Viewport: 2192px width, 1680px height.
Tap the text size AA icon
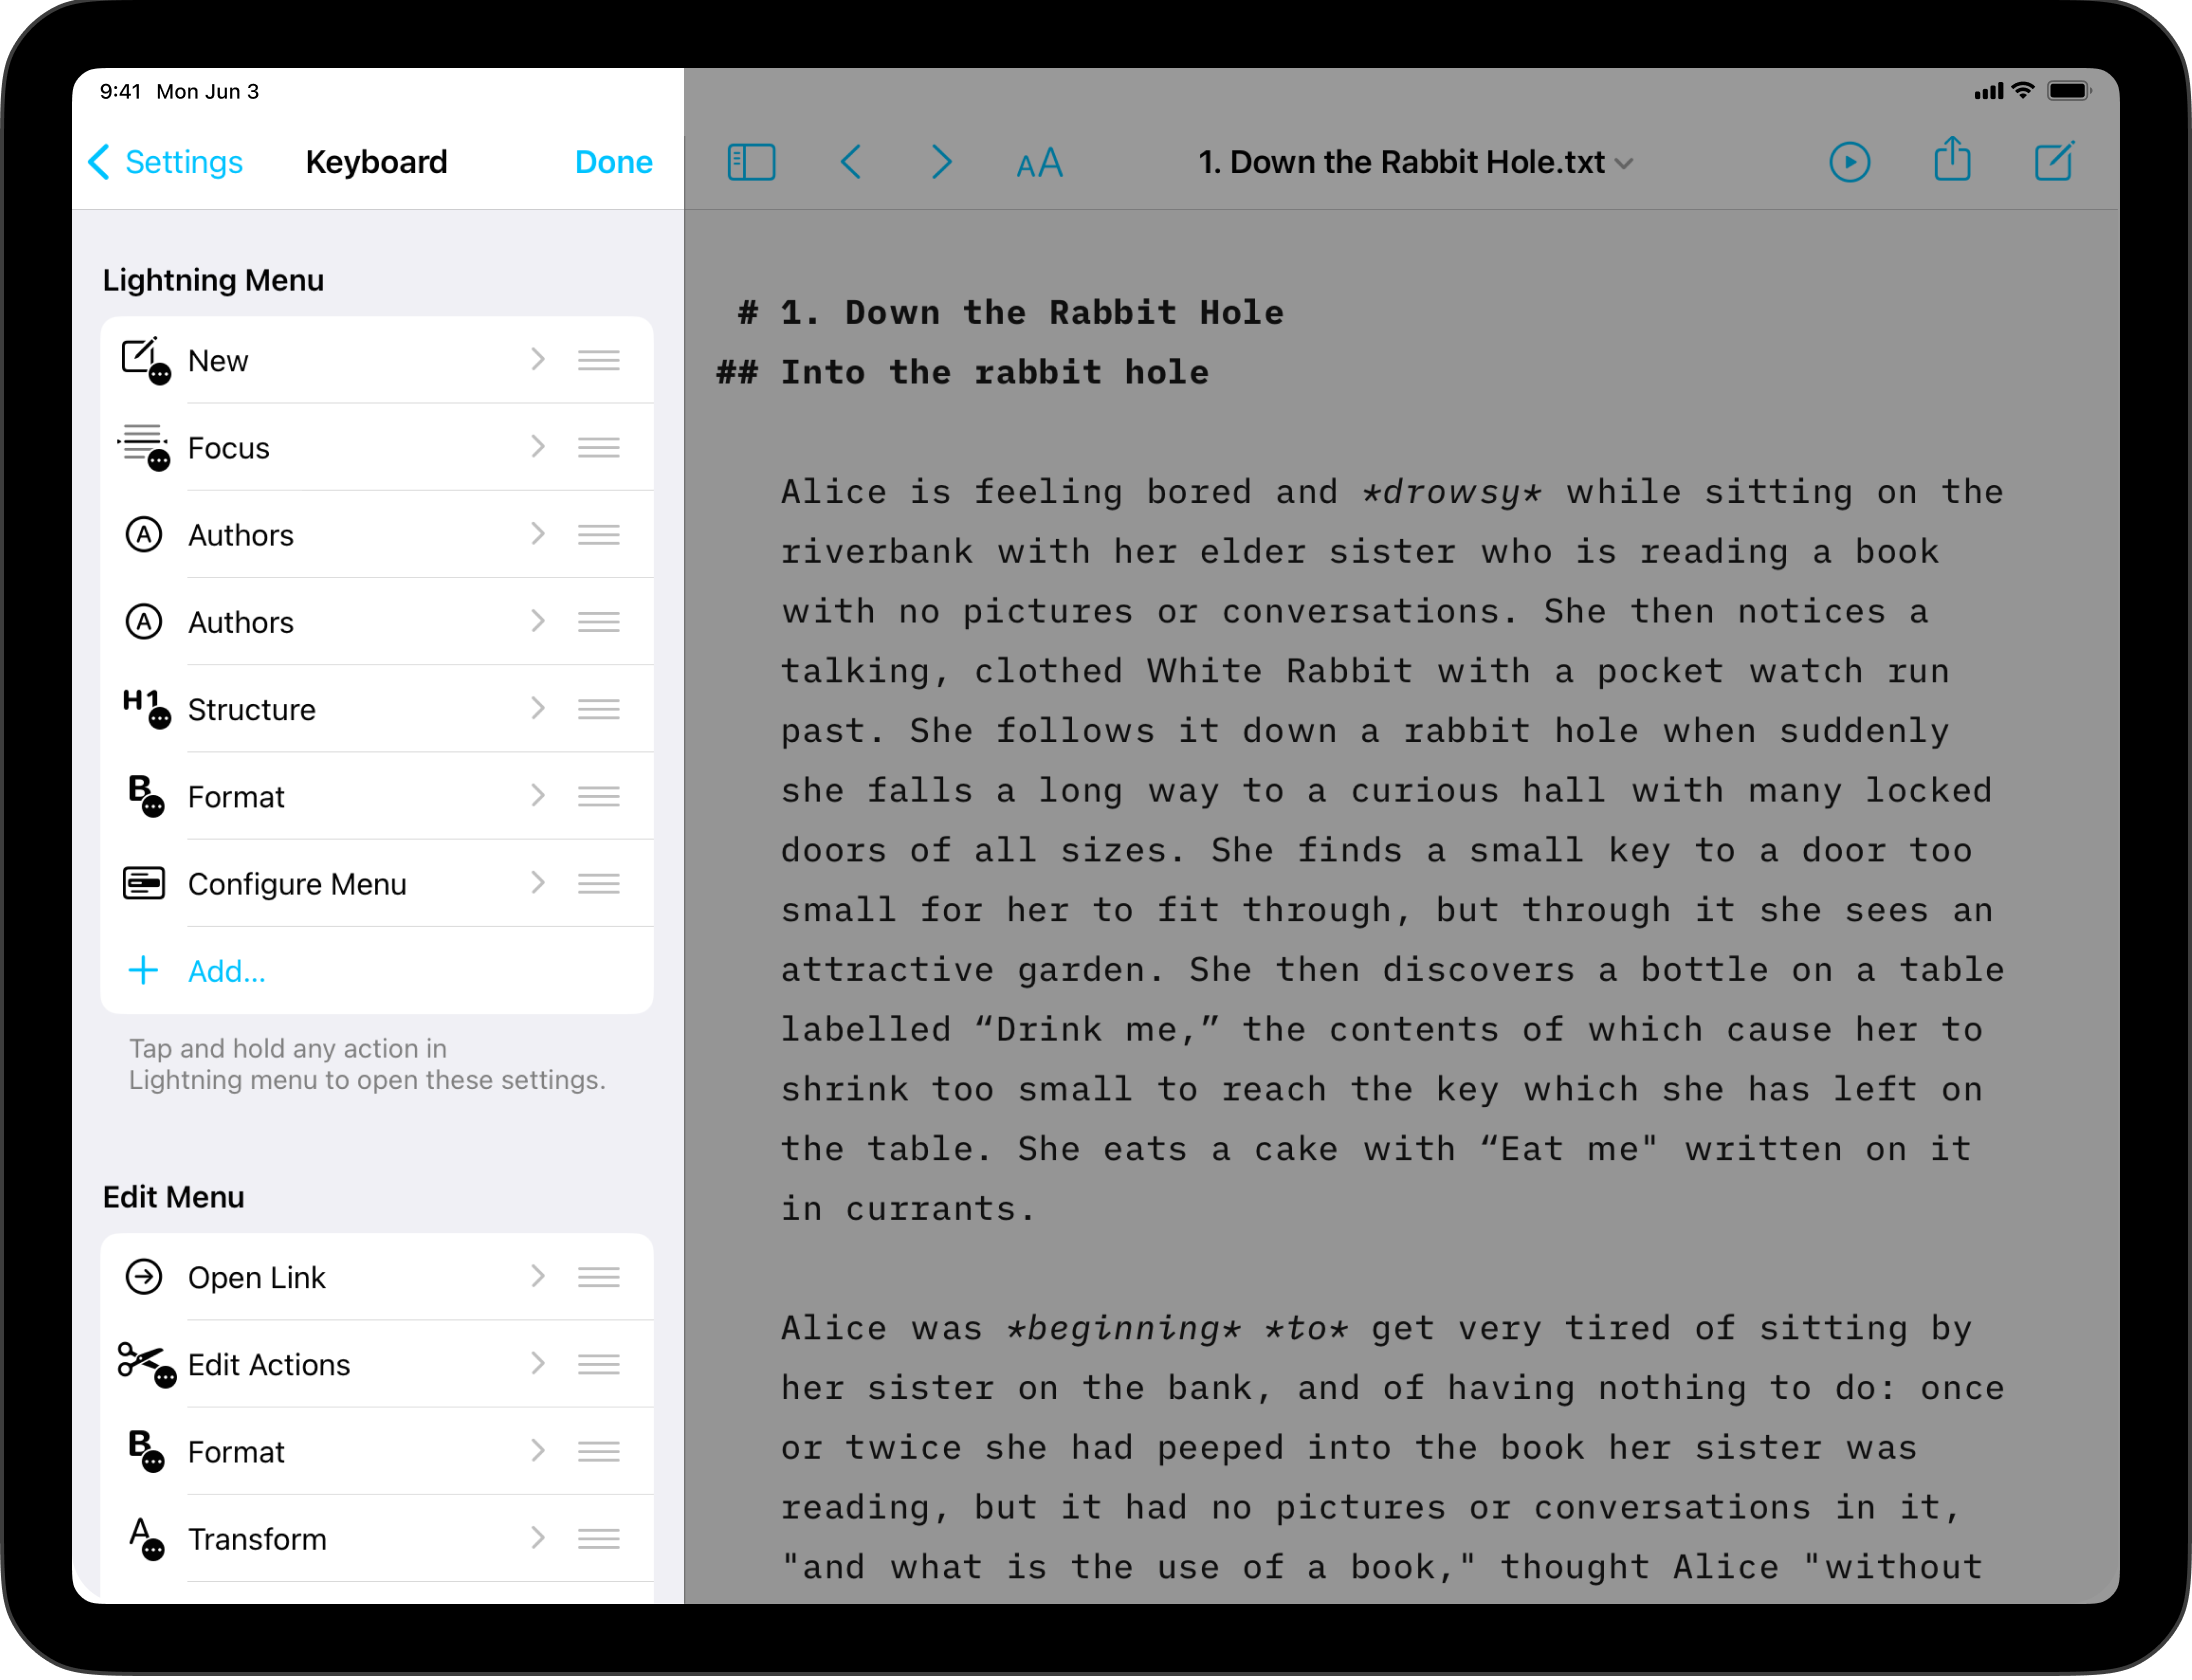1039,163
